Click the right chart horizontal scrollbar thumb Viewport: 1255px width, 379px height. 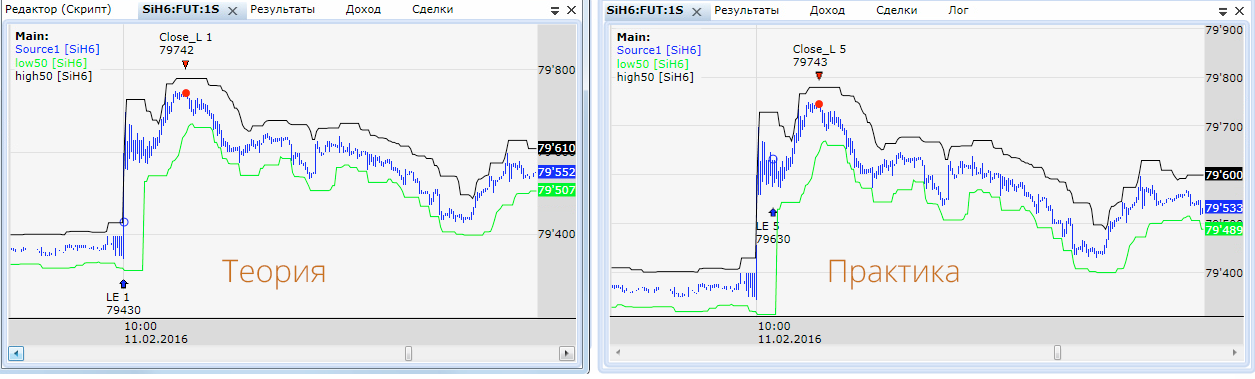tap(1058, 352)
